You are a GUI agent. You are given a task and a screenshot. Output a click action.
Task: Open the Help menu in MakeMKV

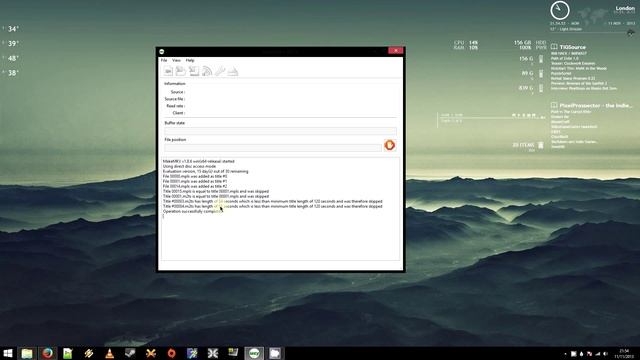click(x=190, y=60)
